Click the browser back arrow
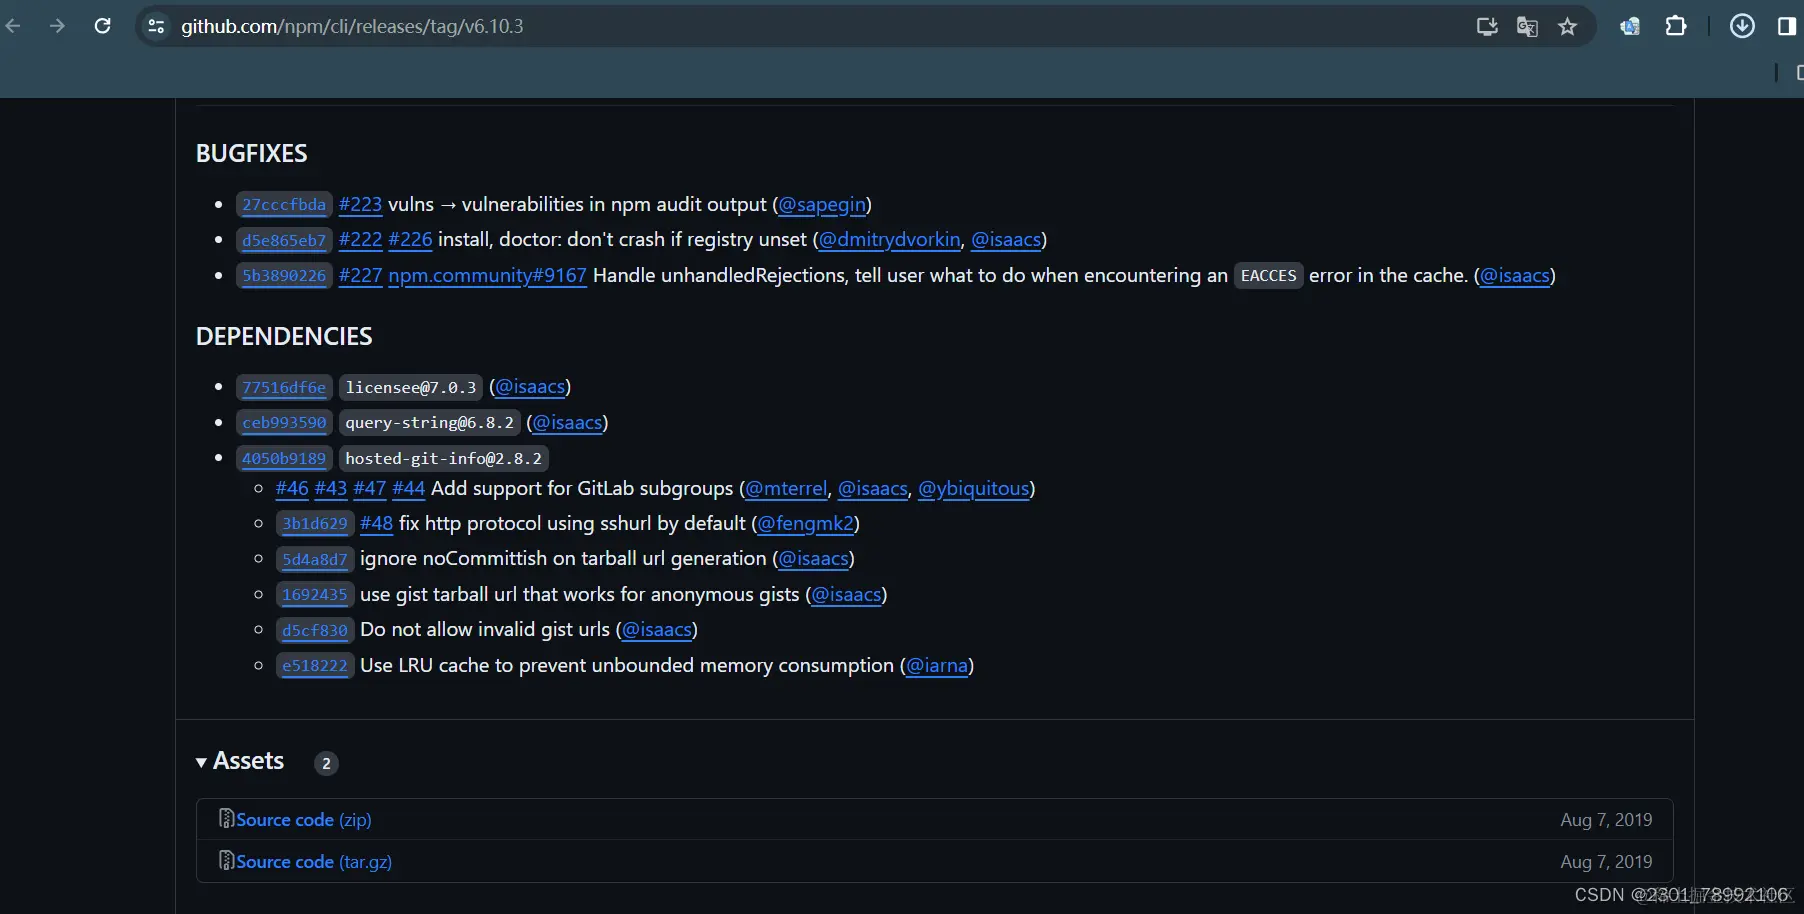The image size is (1804, 914). click(x=13, y=26)
